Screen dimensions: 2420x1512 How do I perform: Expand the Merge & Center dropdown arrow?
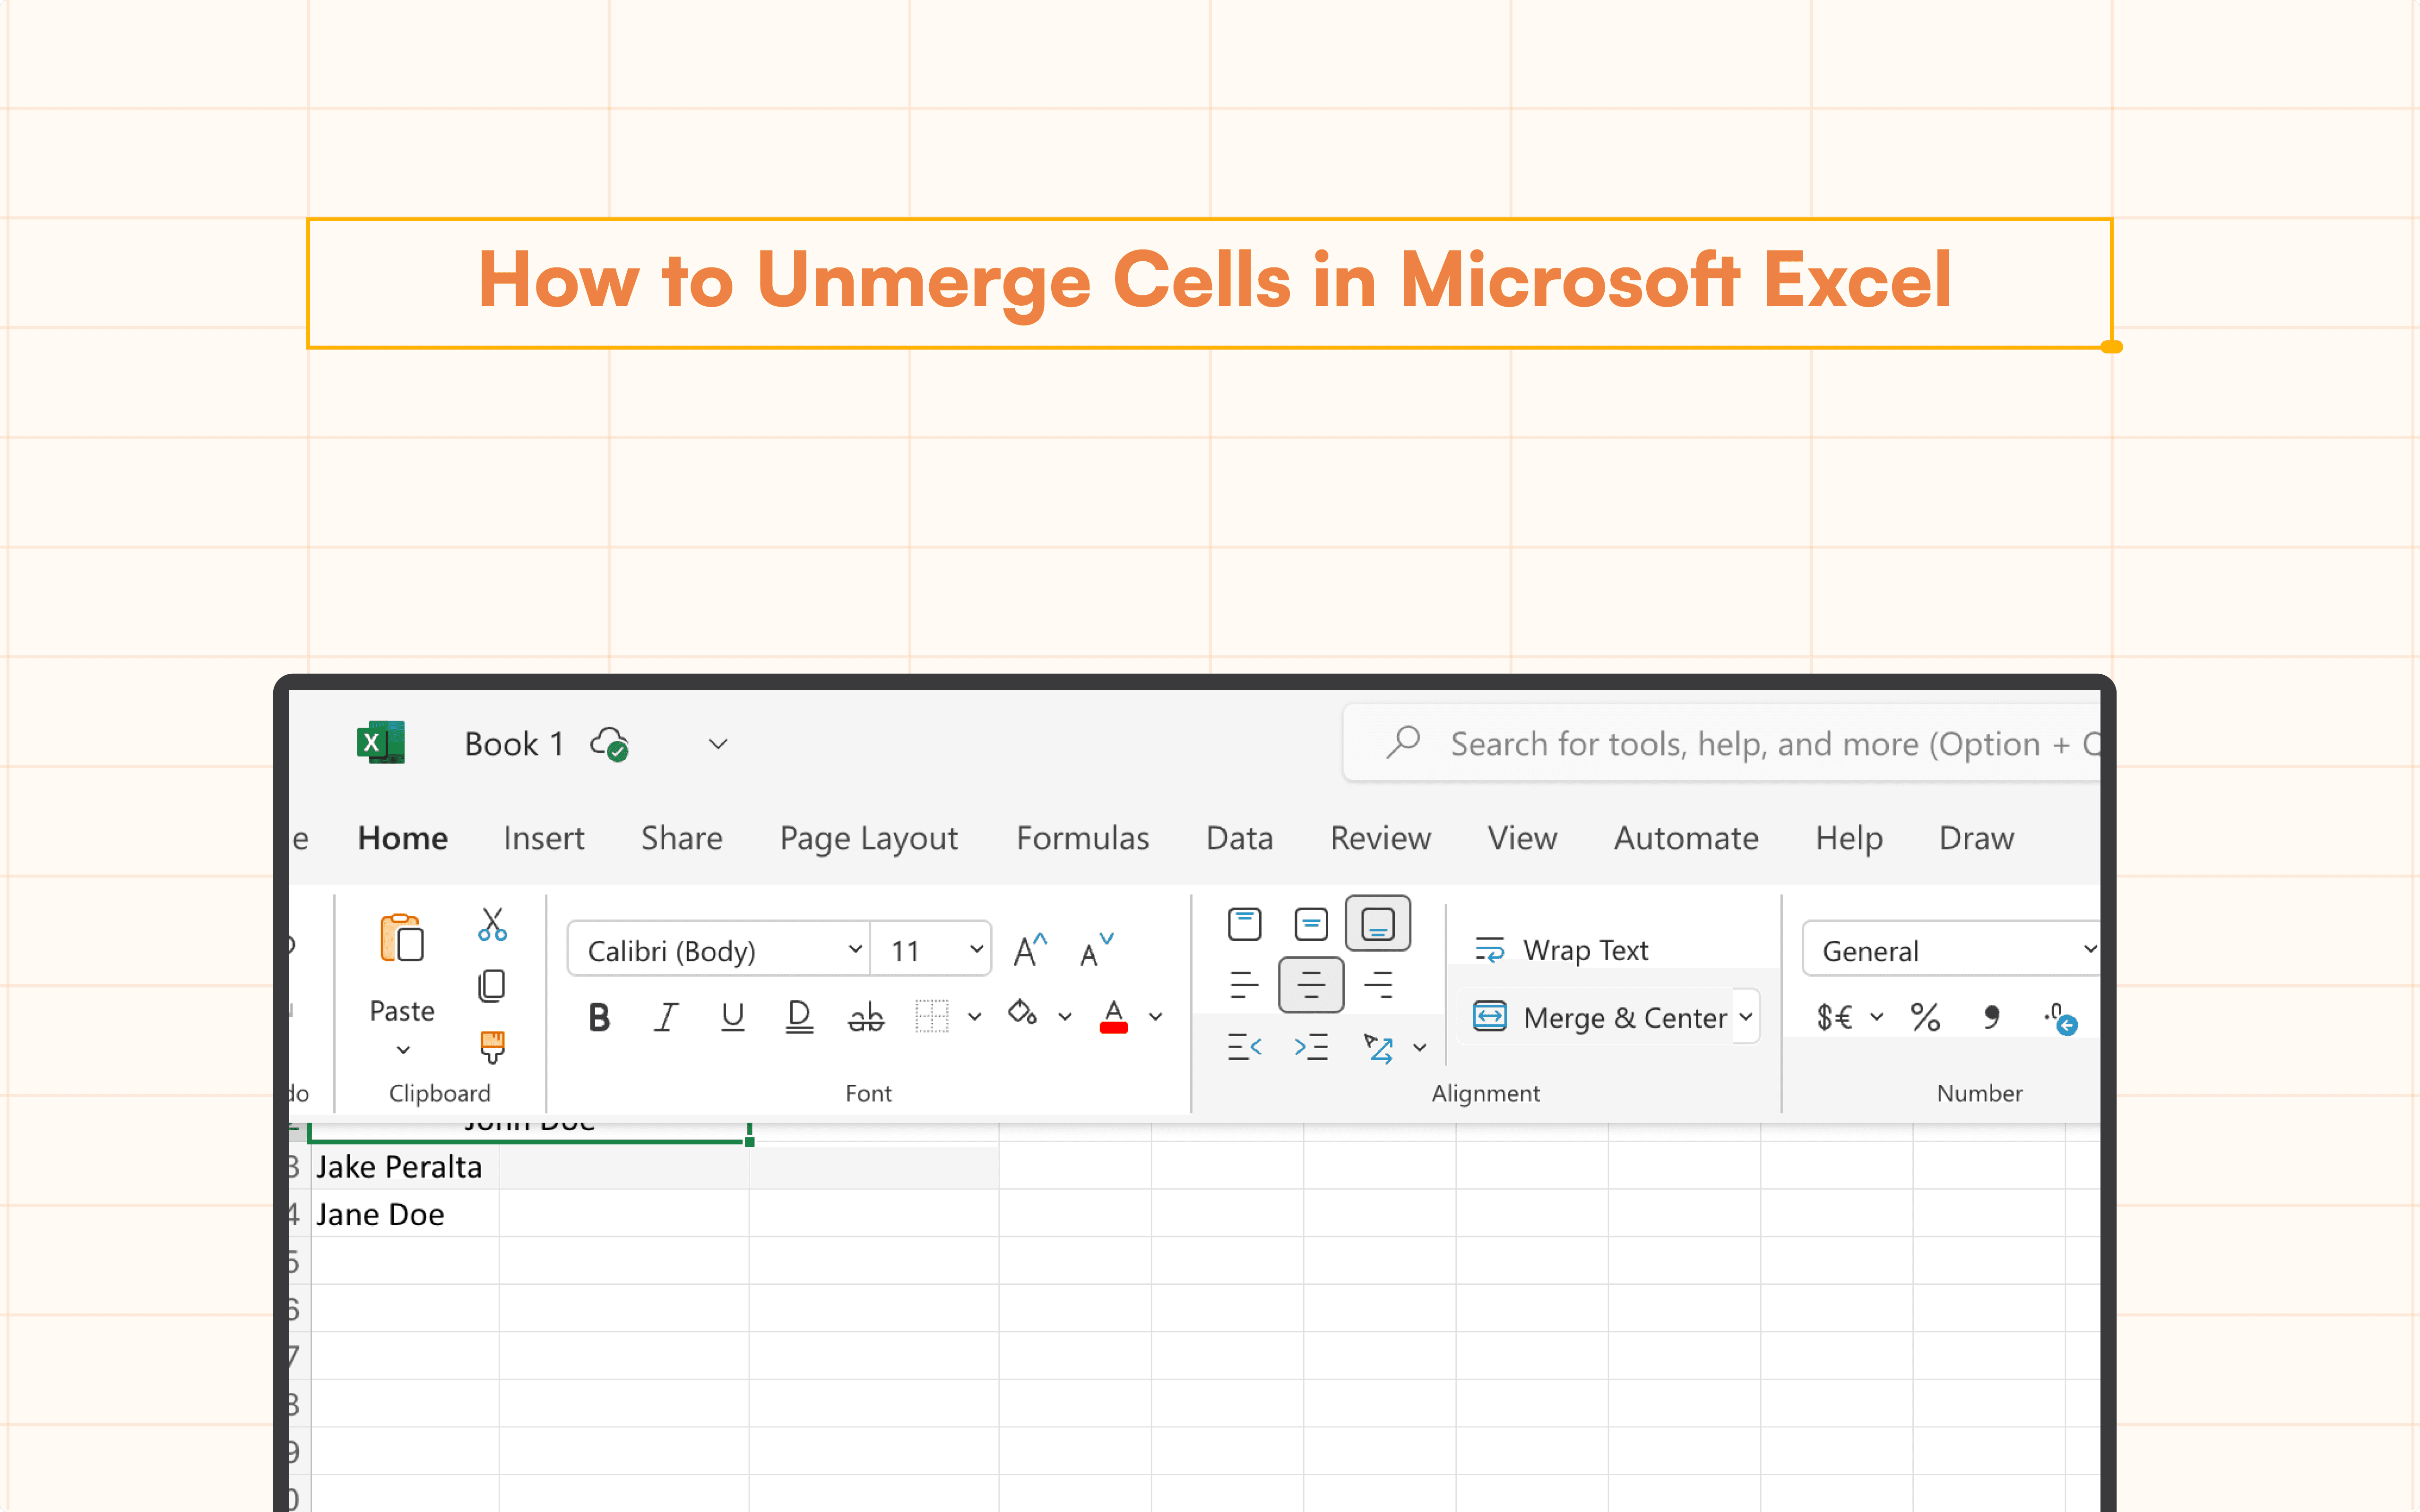(x=1746, y=1017)
